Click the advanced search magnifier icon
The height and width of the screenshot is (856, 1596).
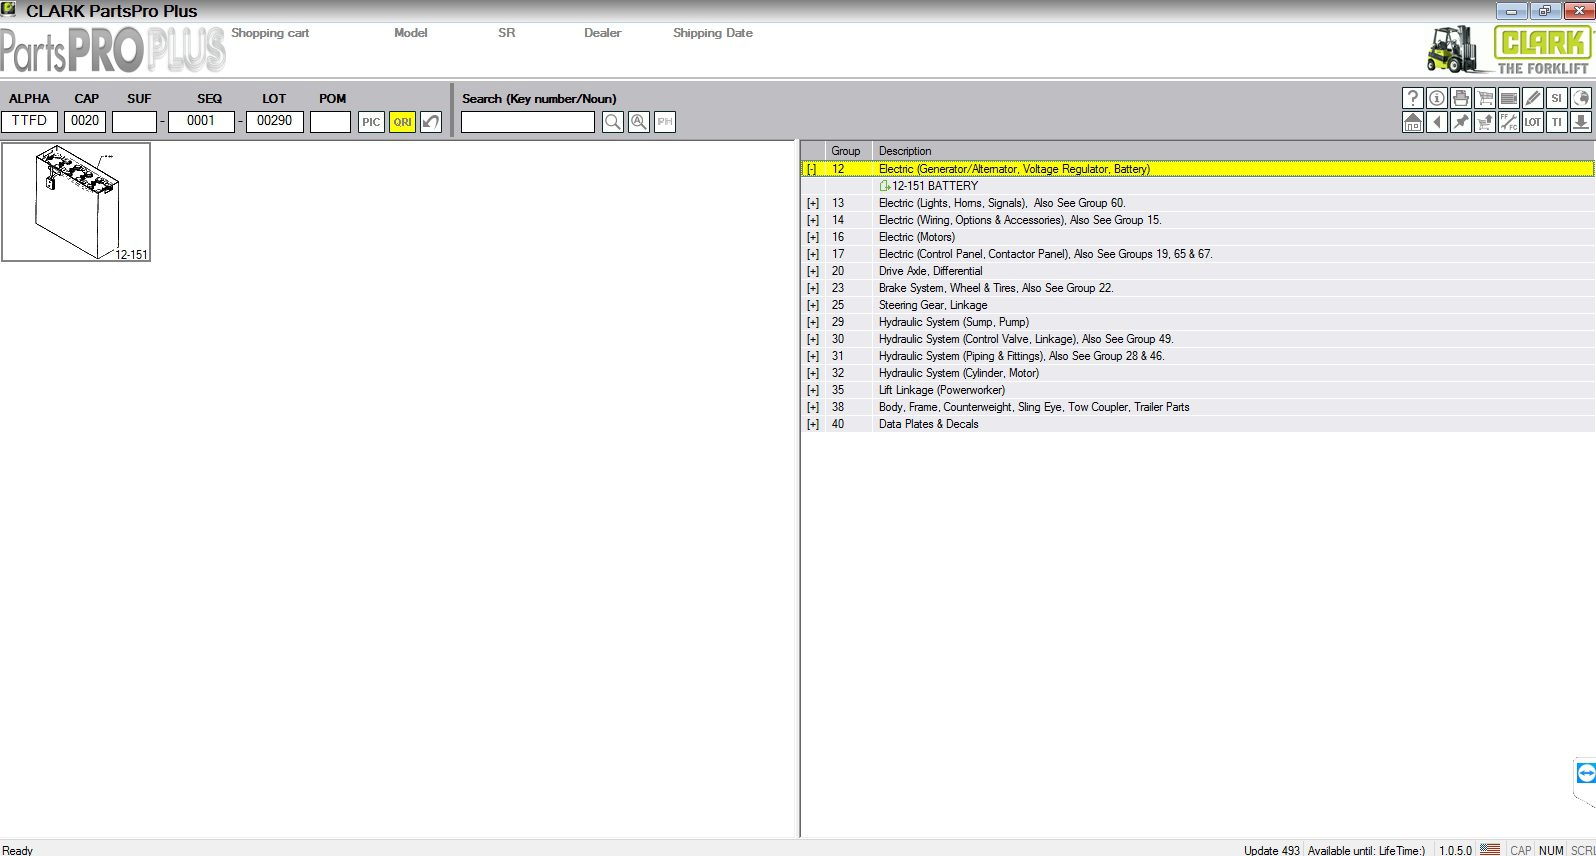pos(639,122)
